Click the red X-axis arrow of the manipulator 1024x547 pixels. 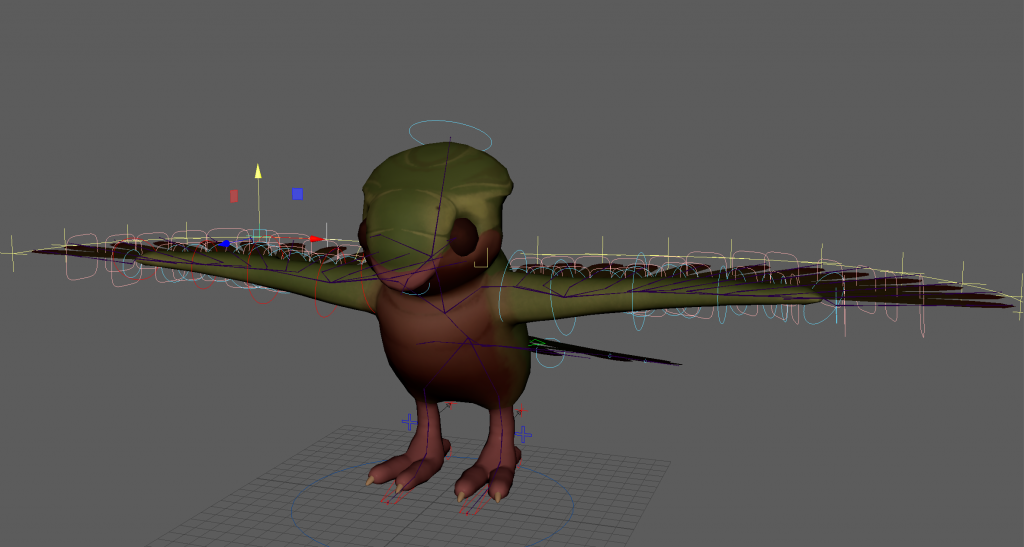click(x=314, y=239)
